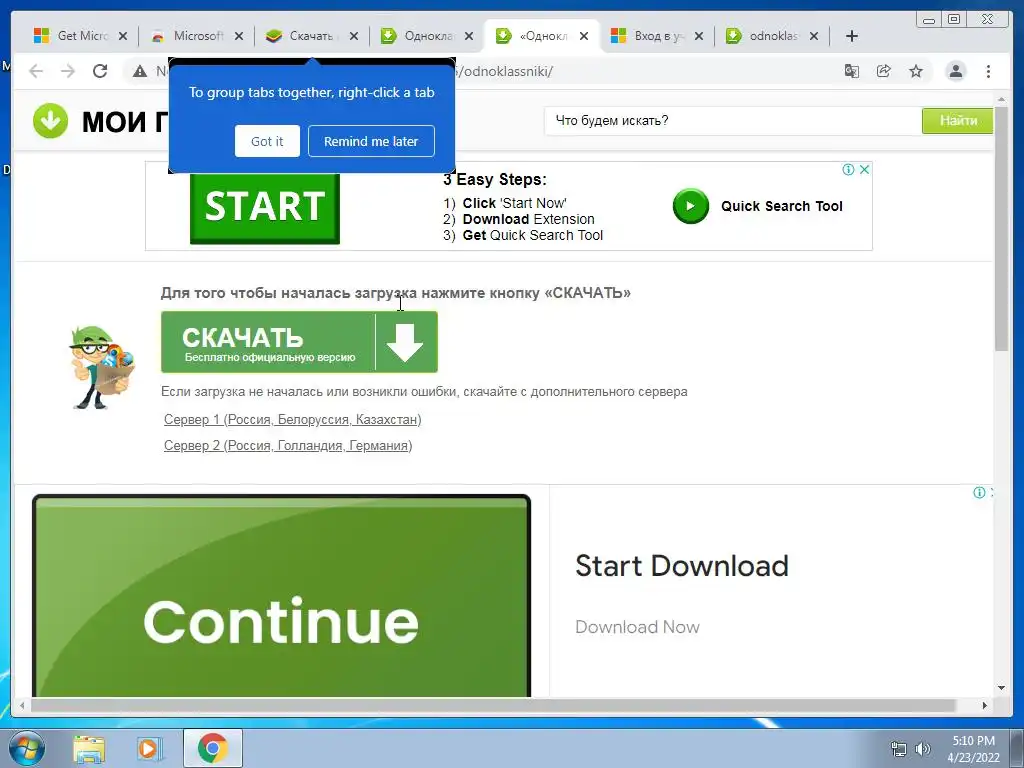Click the cartoon mascot image

click(102, 367)
